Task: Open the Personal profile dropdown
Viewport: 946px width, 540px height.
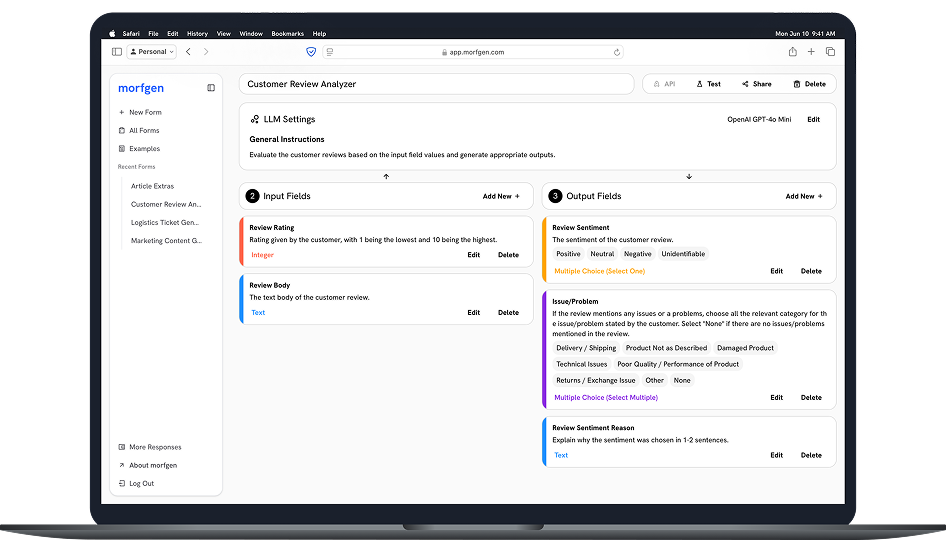Action: [152, 52]
